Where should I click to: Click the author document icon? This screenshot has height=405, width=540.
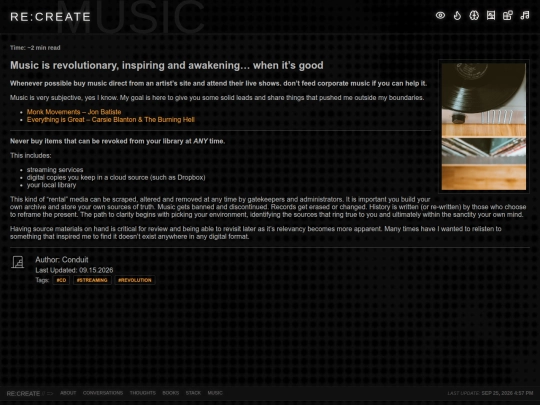pyautogui.click(x=18, y=262)
